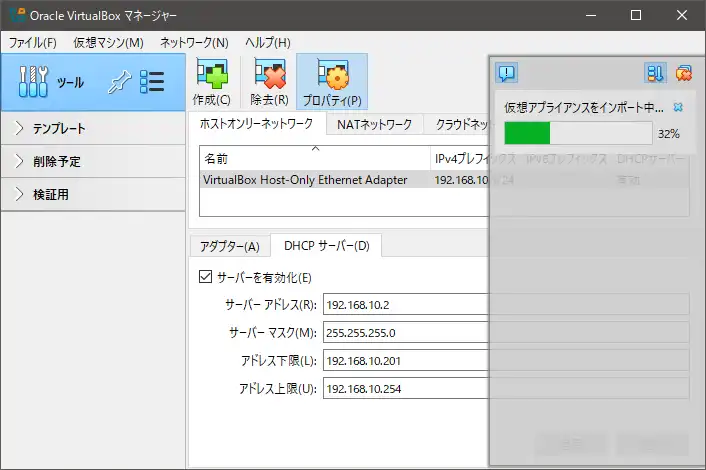Viewport: 706px width, 470px height.
Task: Expand the テンプレート group
Action: click(20, 128)
